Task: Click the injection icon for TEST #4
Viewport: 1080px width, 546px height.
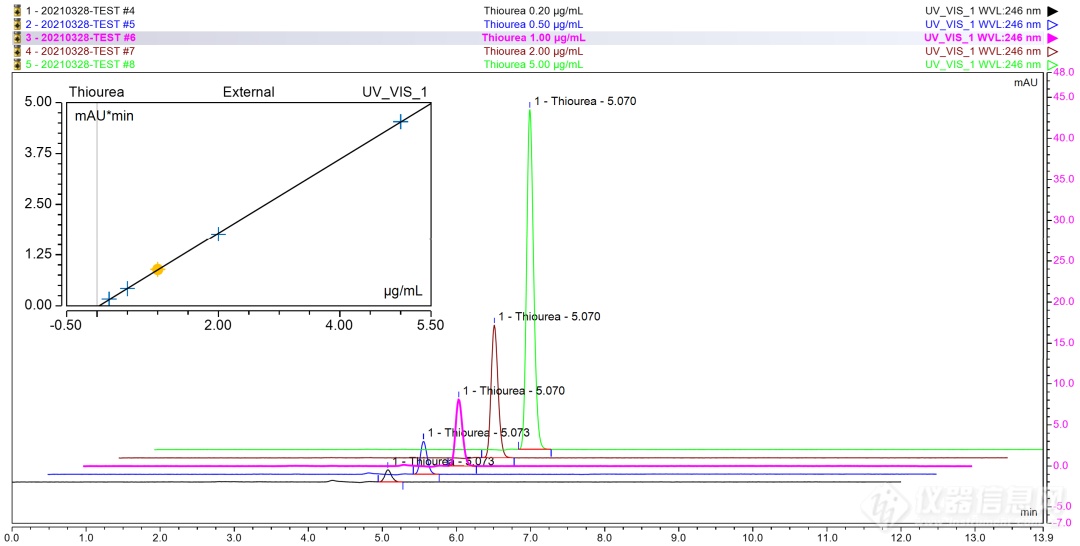Action: click(x=17, y=10)
